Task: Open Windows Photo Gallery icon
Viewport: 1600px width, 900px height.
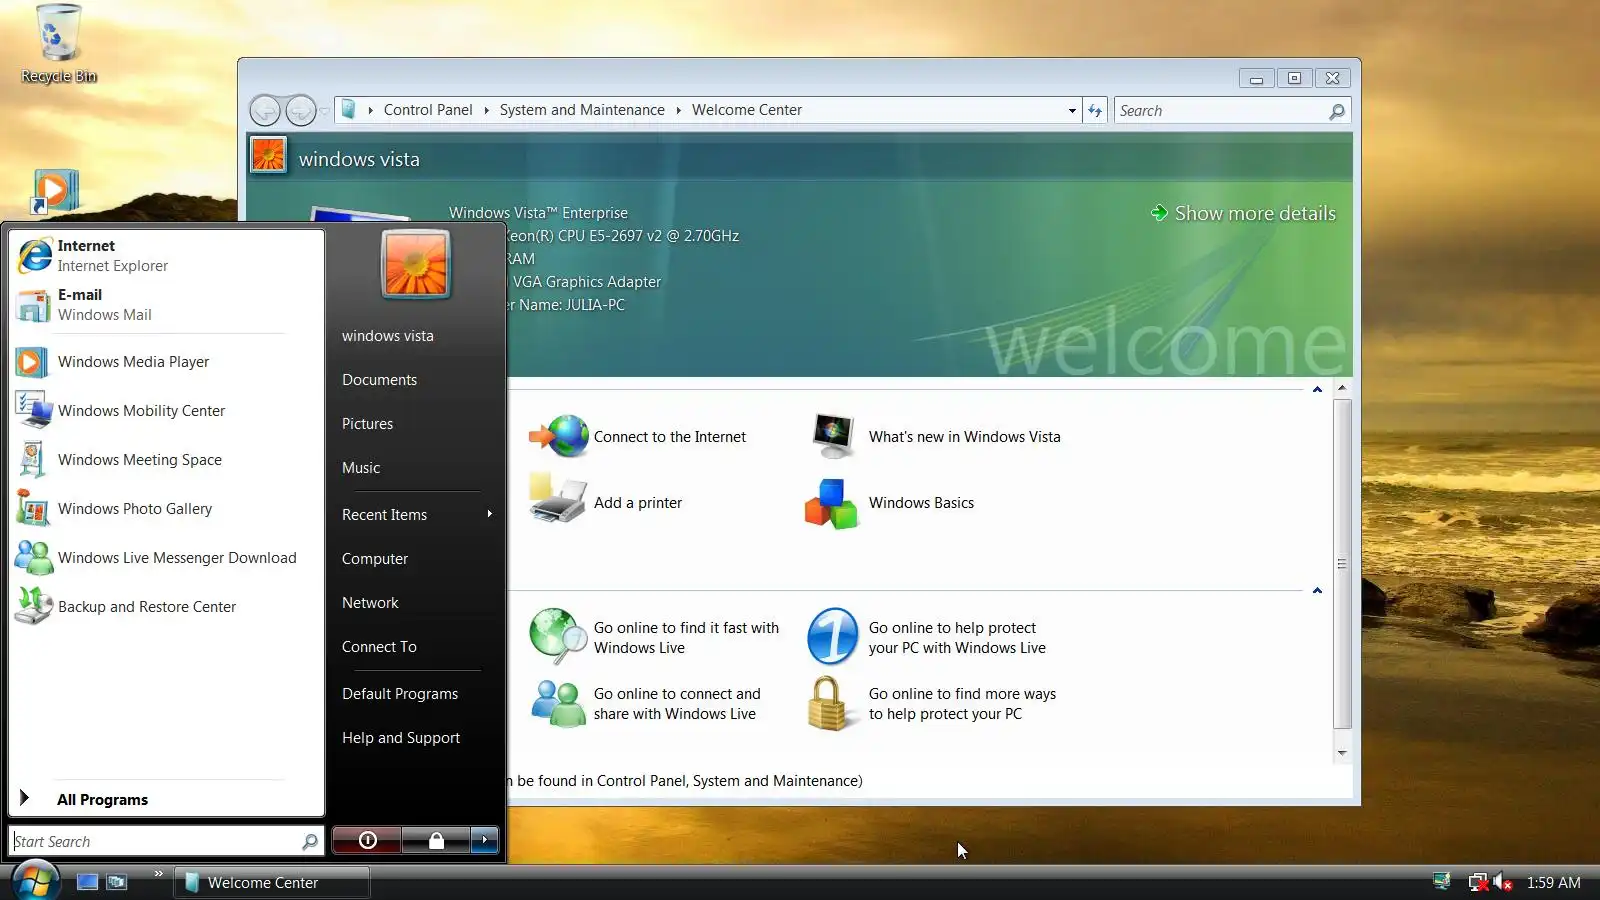Action: pos(33,509)
